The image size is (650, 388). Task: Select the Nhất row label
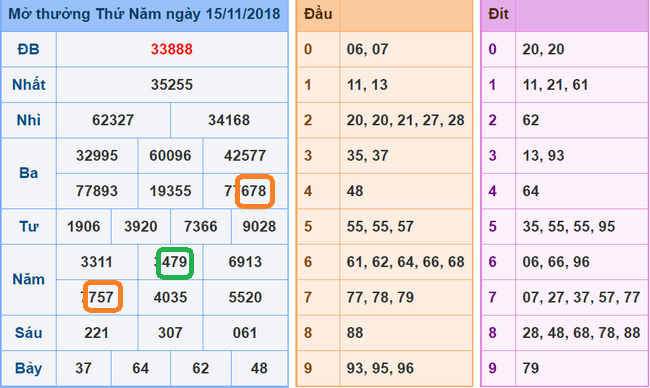point(29,85)
